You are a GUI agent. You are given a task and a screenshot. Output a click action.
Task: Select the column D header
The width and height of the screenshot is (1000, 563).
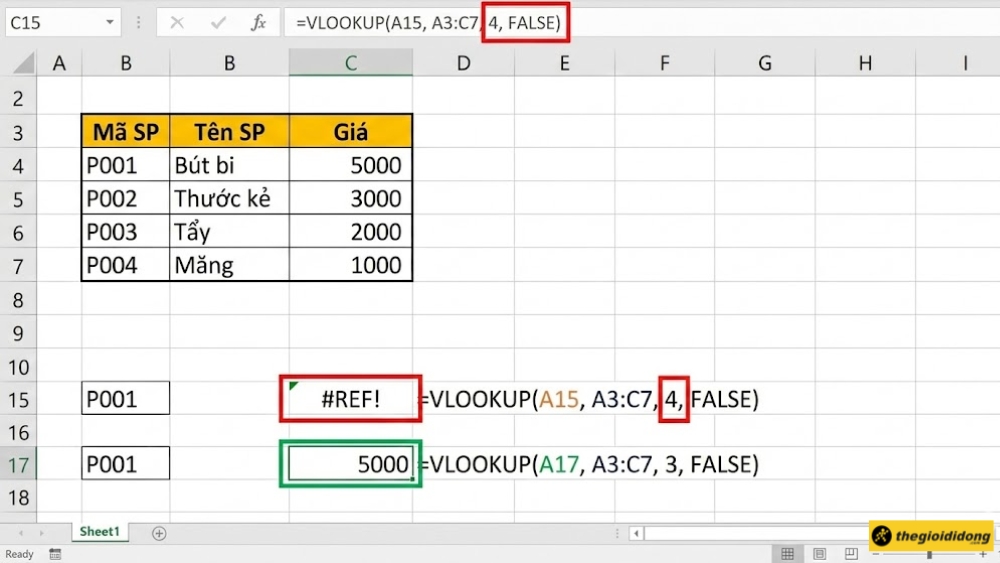tap(463, 63)
